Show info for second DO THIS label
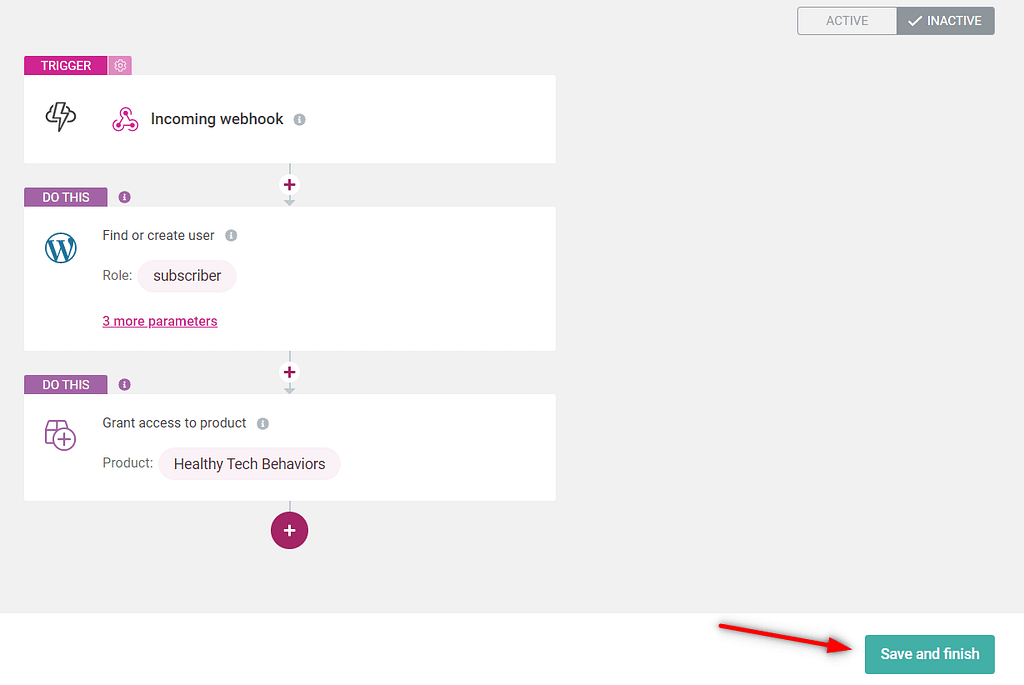This screenshot has height=685, width=1024. (125, 385)
